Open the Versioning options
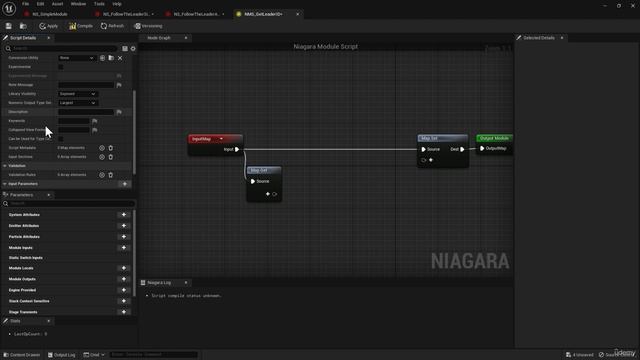Image resolution: width=640 pixels, height=360 pixels. coord(148,26)
